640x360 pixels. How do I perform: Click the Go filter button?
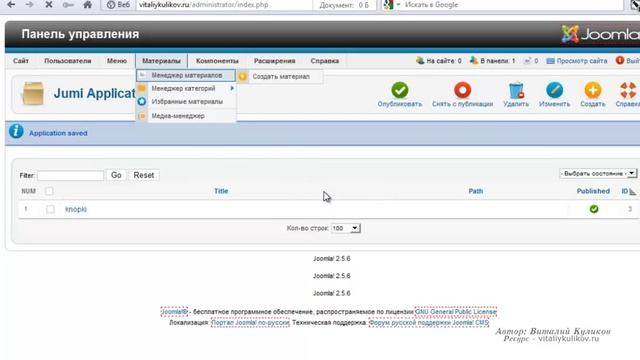pos(116,175)
